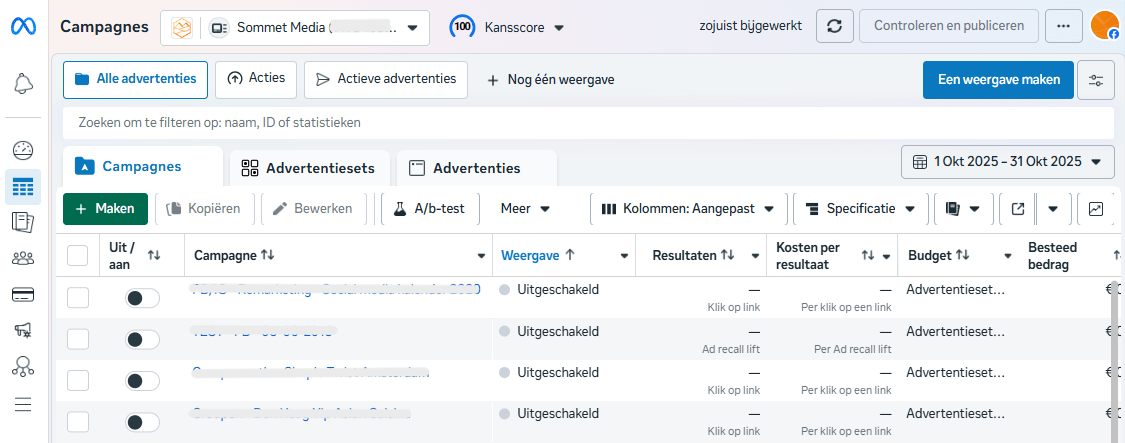1125x443 pixels.
Task: Click the green Maken button
Action: pos(105,209)
